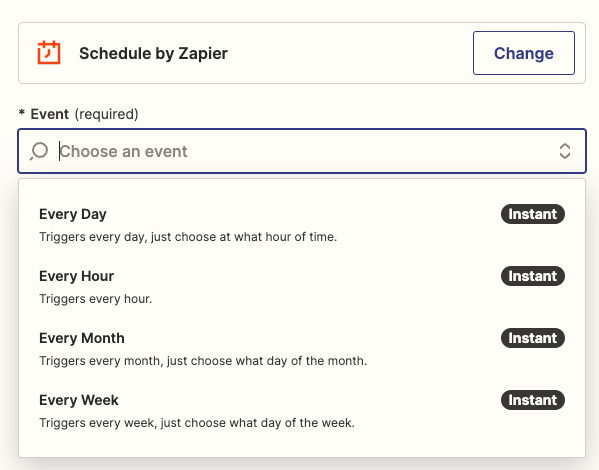
Task: Click the Instant badge beside Every Week
Action: click(533, 400)
